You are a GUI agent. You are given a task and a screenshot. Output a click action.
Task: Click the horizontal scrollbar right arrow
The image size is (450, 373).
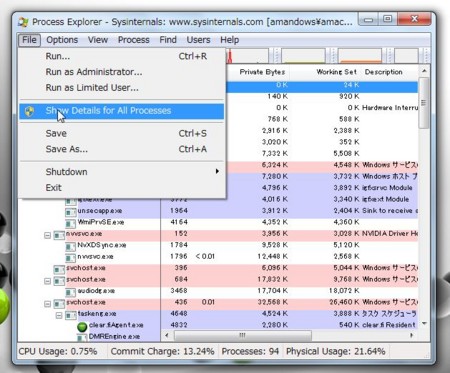pyautogui.click(x=412, y=335)
